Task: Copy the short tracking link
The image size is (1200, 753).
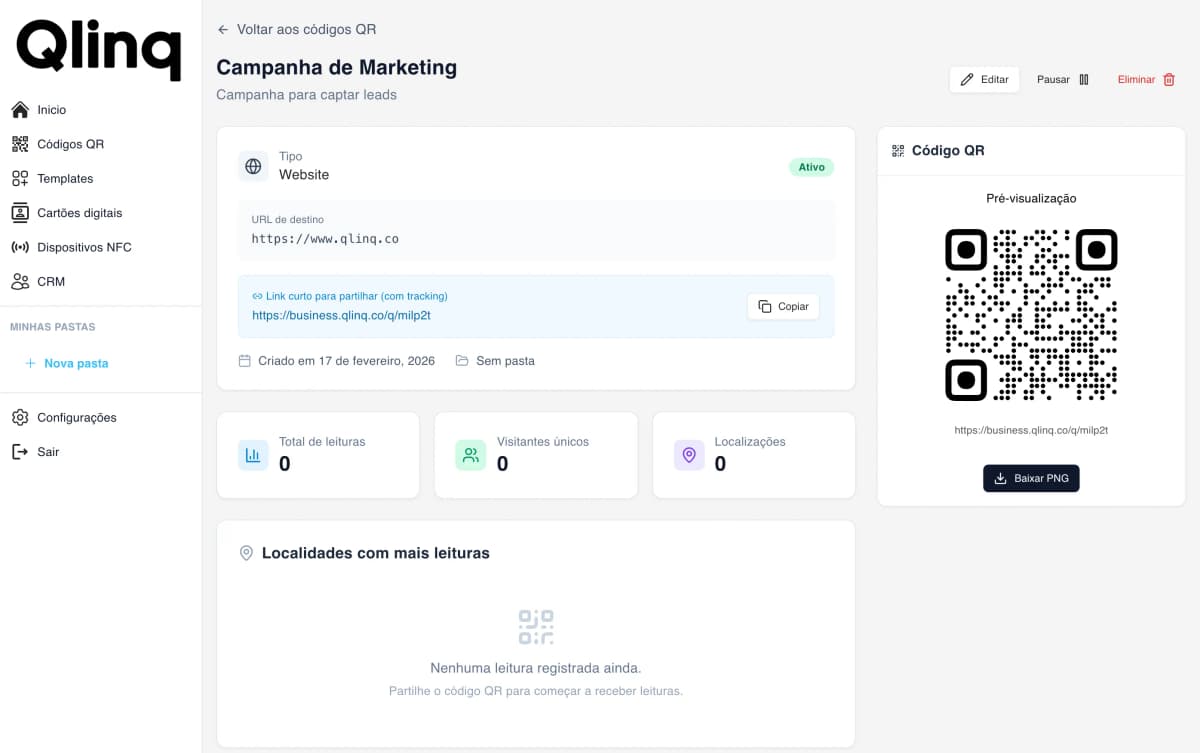Action: click(x=783, y=306)
